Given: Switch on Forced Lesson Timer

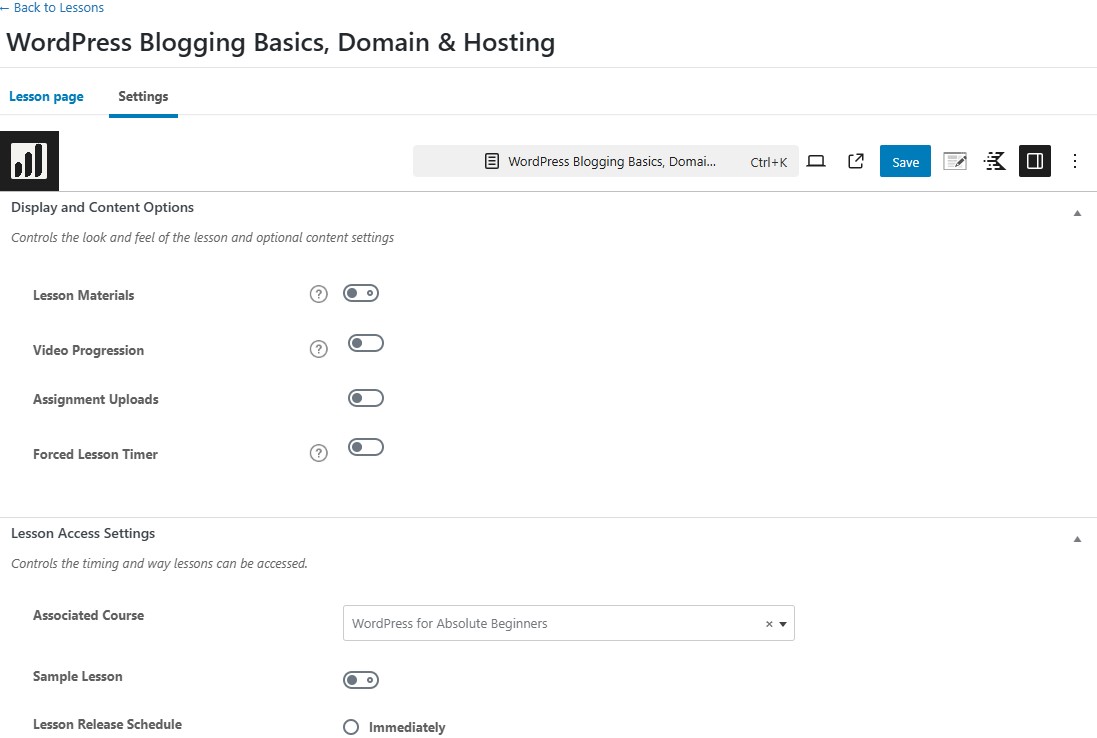Looking at the screenshot, I should click(366, 447).
